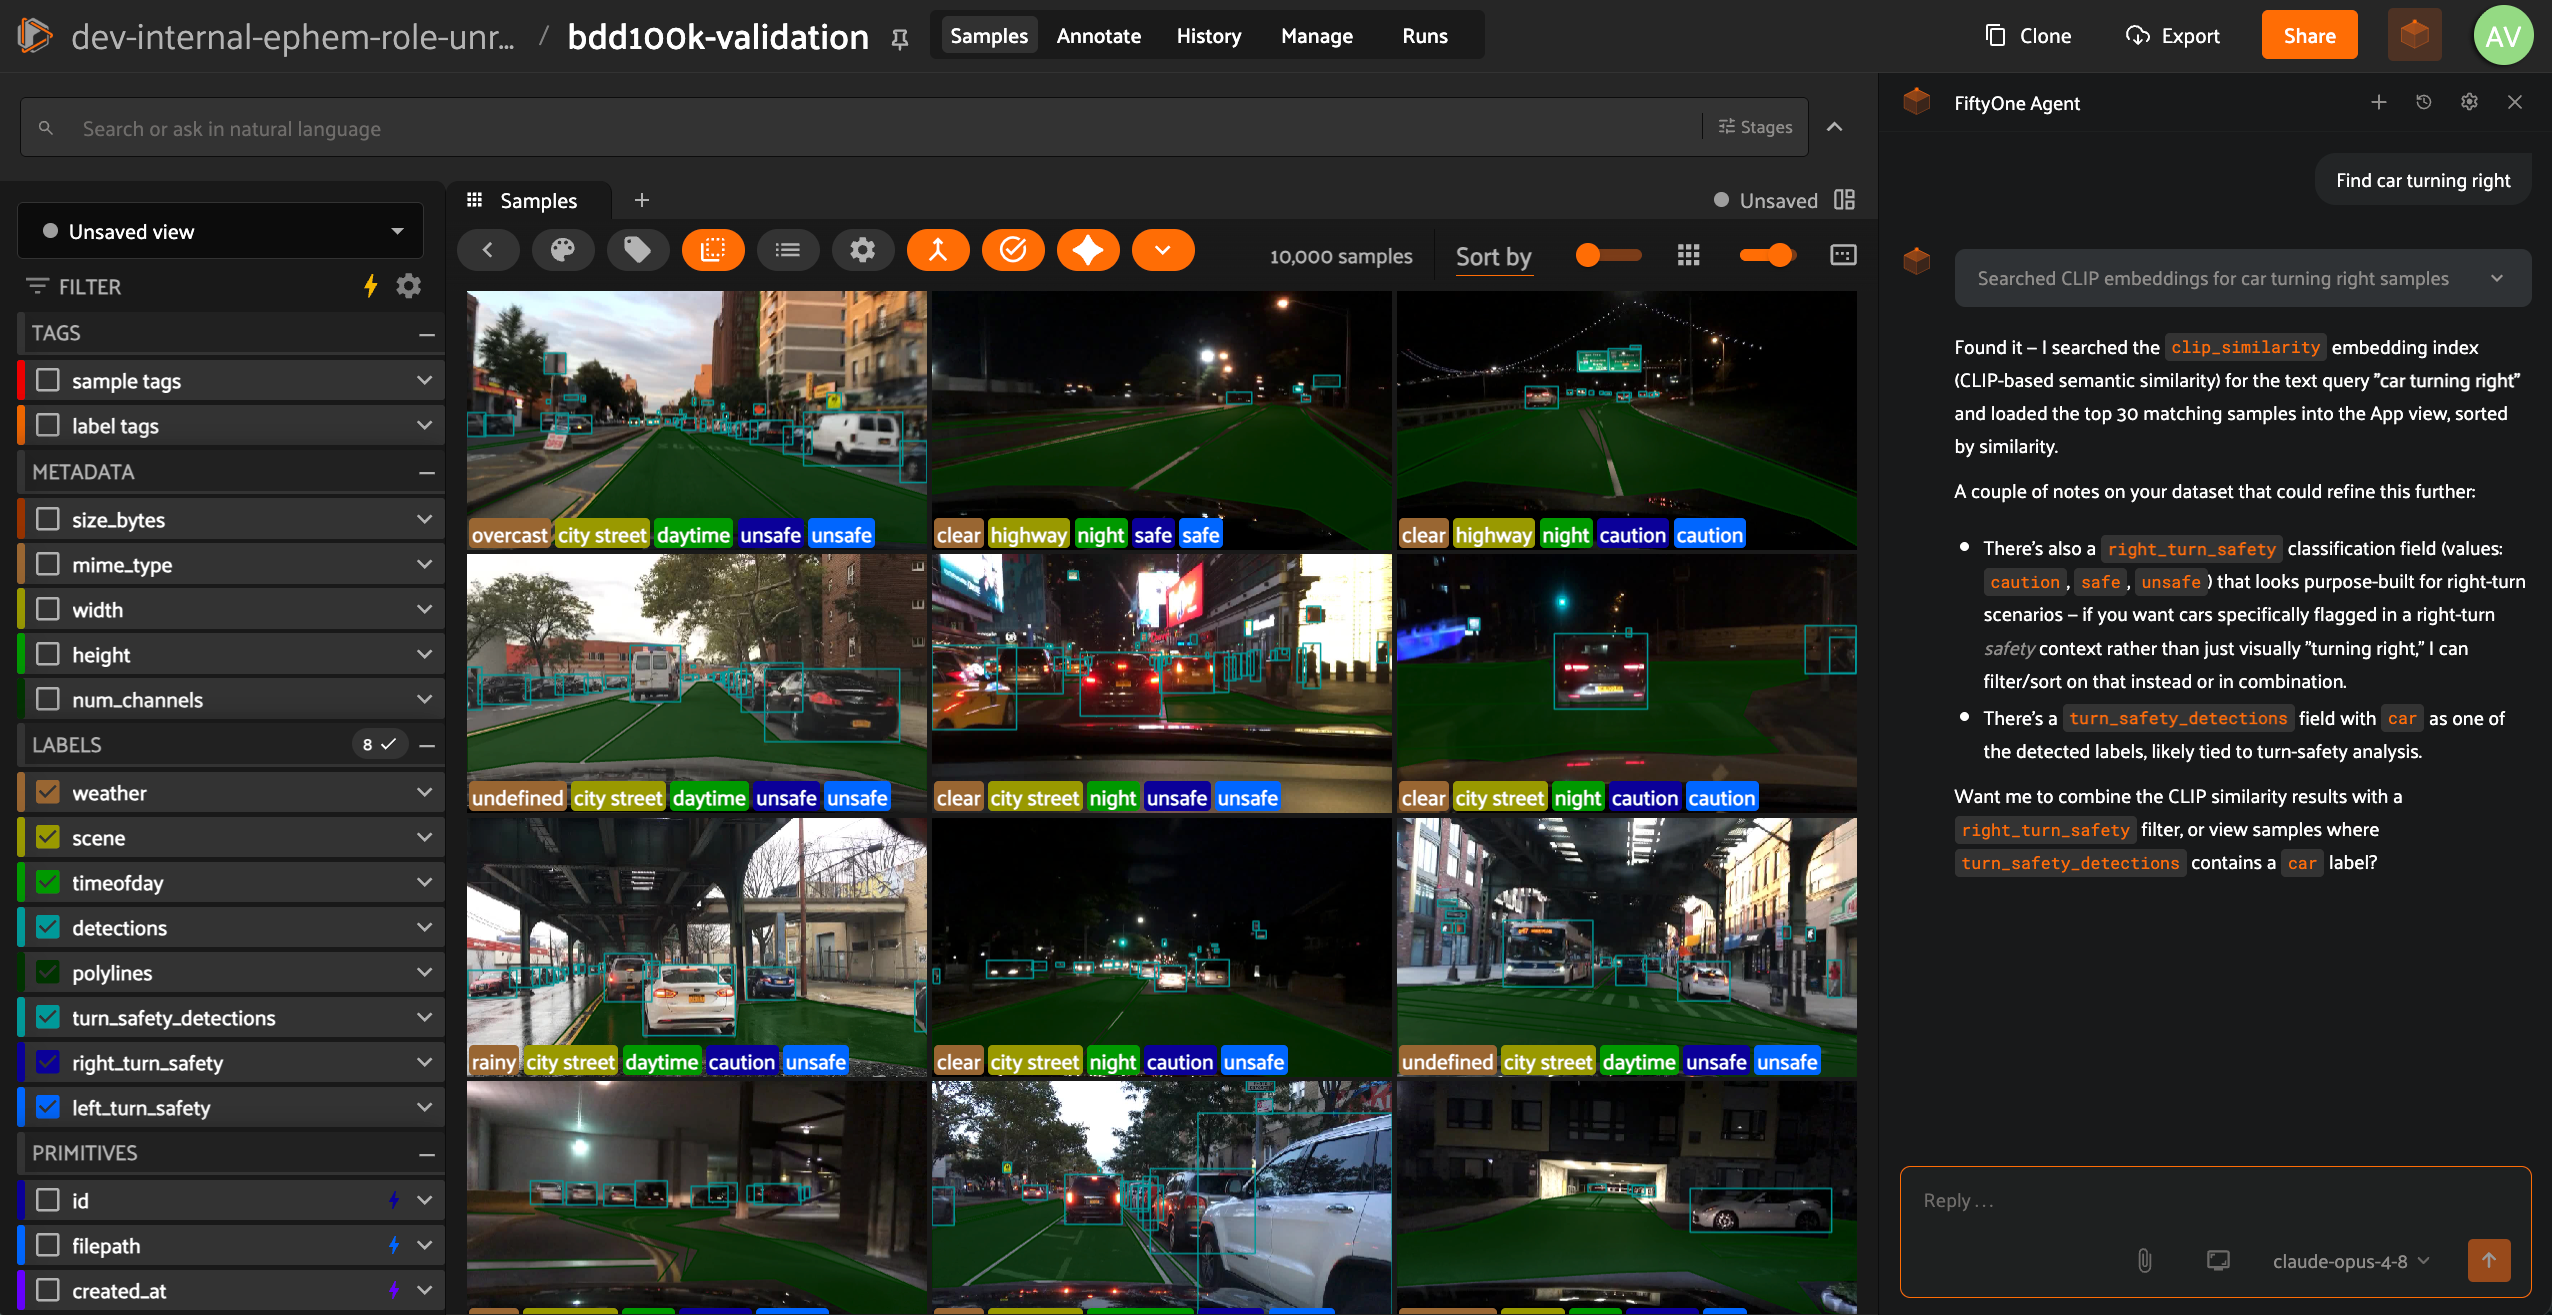Enable the polylines checkbox
The height and width of the screenshot is (1315, 2552).
48,972
